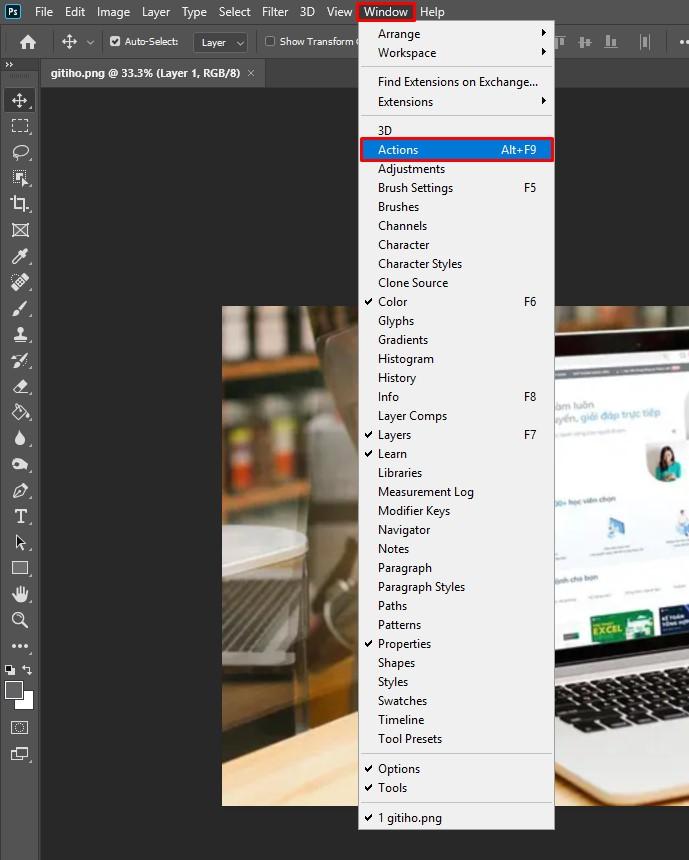The height and width of the screenshot is (860, 689).
Task: Select the Rectangular Marquee tool
Action: pyautogui.click(x=20, y=126)
